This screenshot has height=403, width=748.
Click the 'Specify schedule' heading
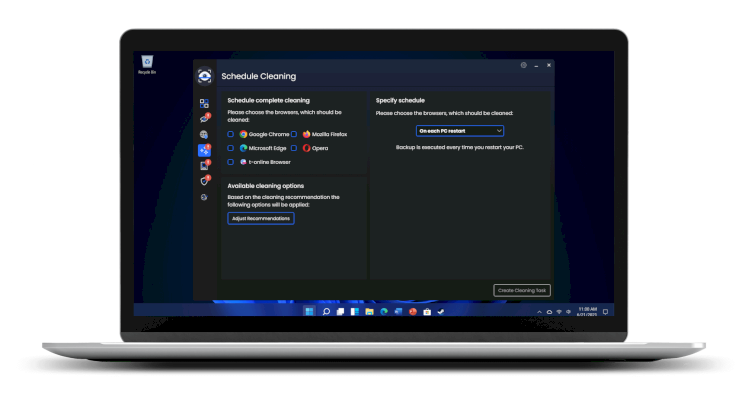[x=400, y=101]
